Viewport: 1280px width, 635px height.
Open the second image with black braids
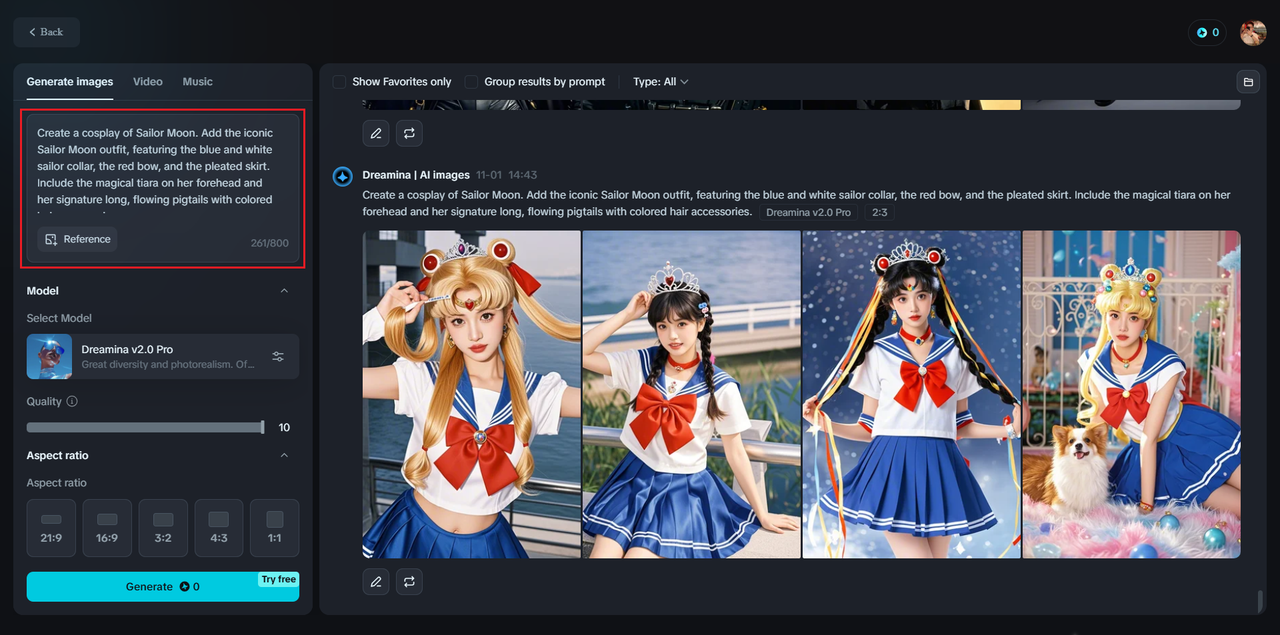click(x=691, y=394)
